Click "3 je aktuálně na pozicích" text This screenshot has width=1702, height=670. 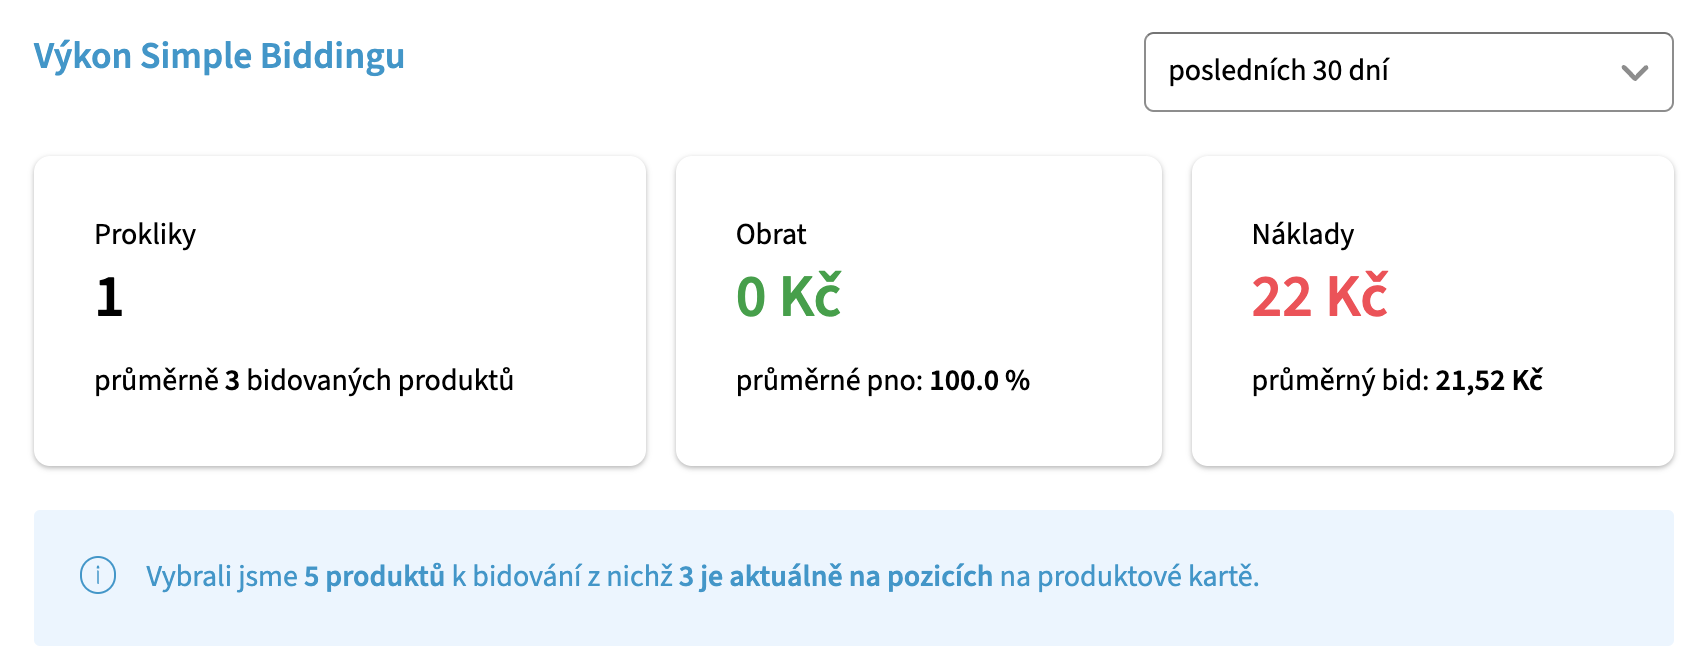835,576
